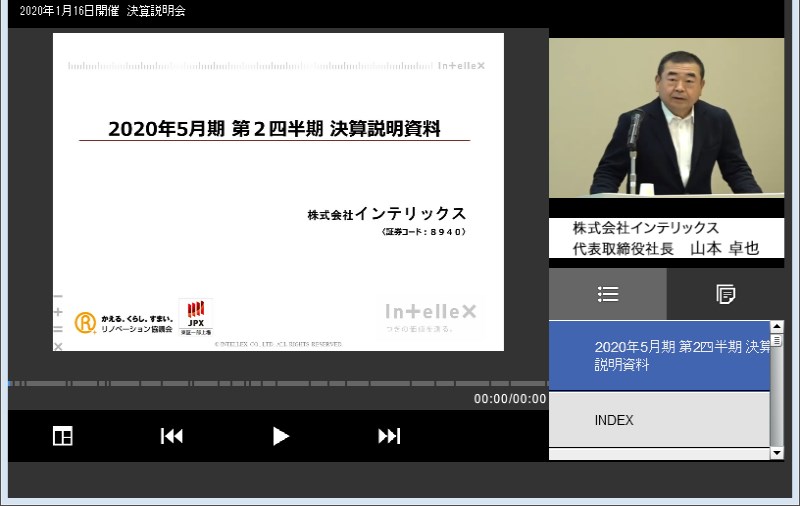Click the chapter list scroll up arrow
800x506 pixels.
point(777,326)
